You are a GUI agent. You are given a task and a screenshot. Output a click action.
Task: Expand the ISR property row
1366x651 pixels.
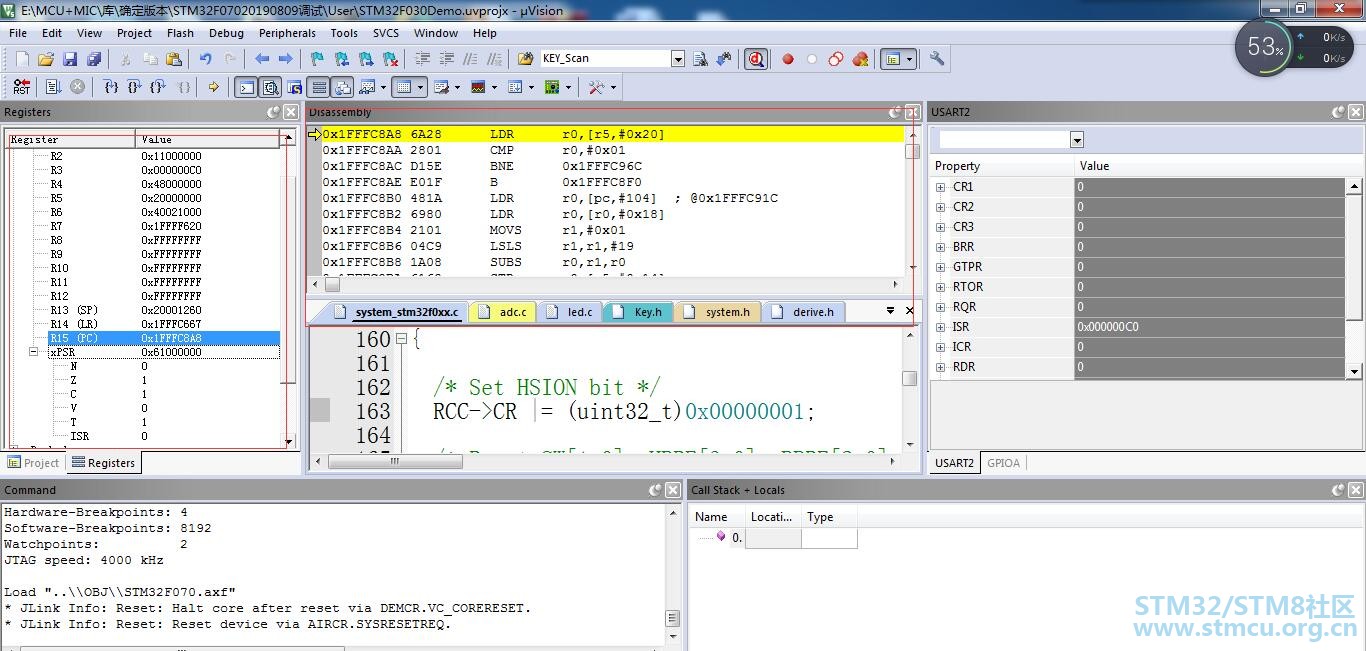[940, 327]
